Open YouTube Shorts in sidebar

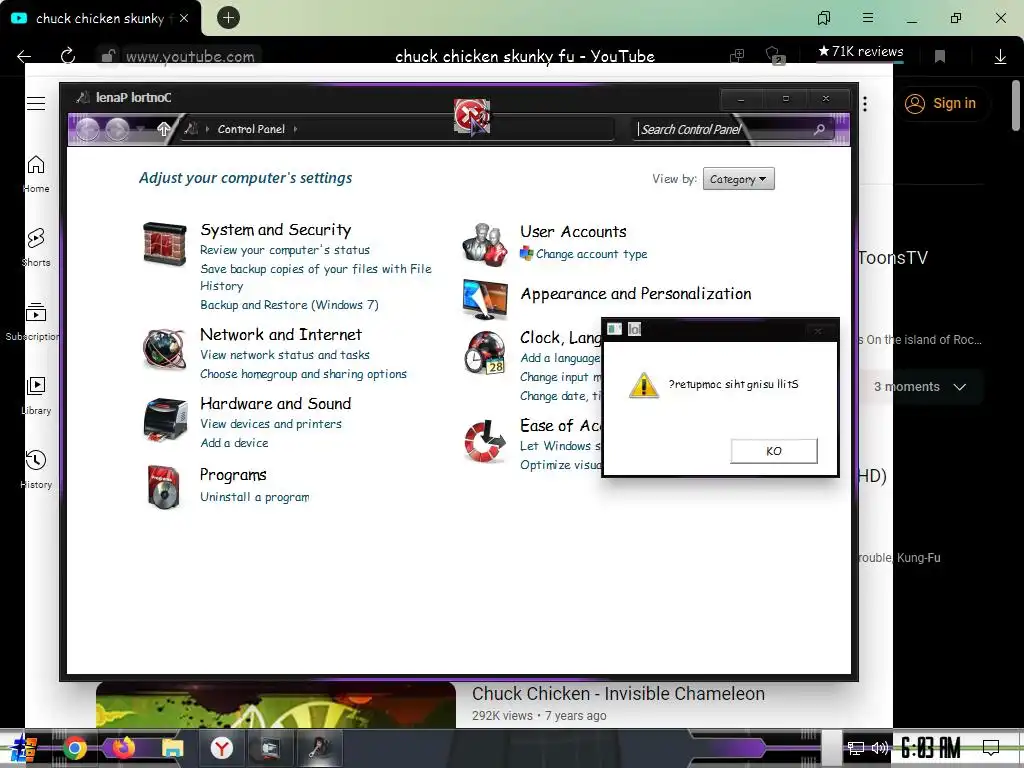pyautogui.click(x=36, y=248)
